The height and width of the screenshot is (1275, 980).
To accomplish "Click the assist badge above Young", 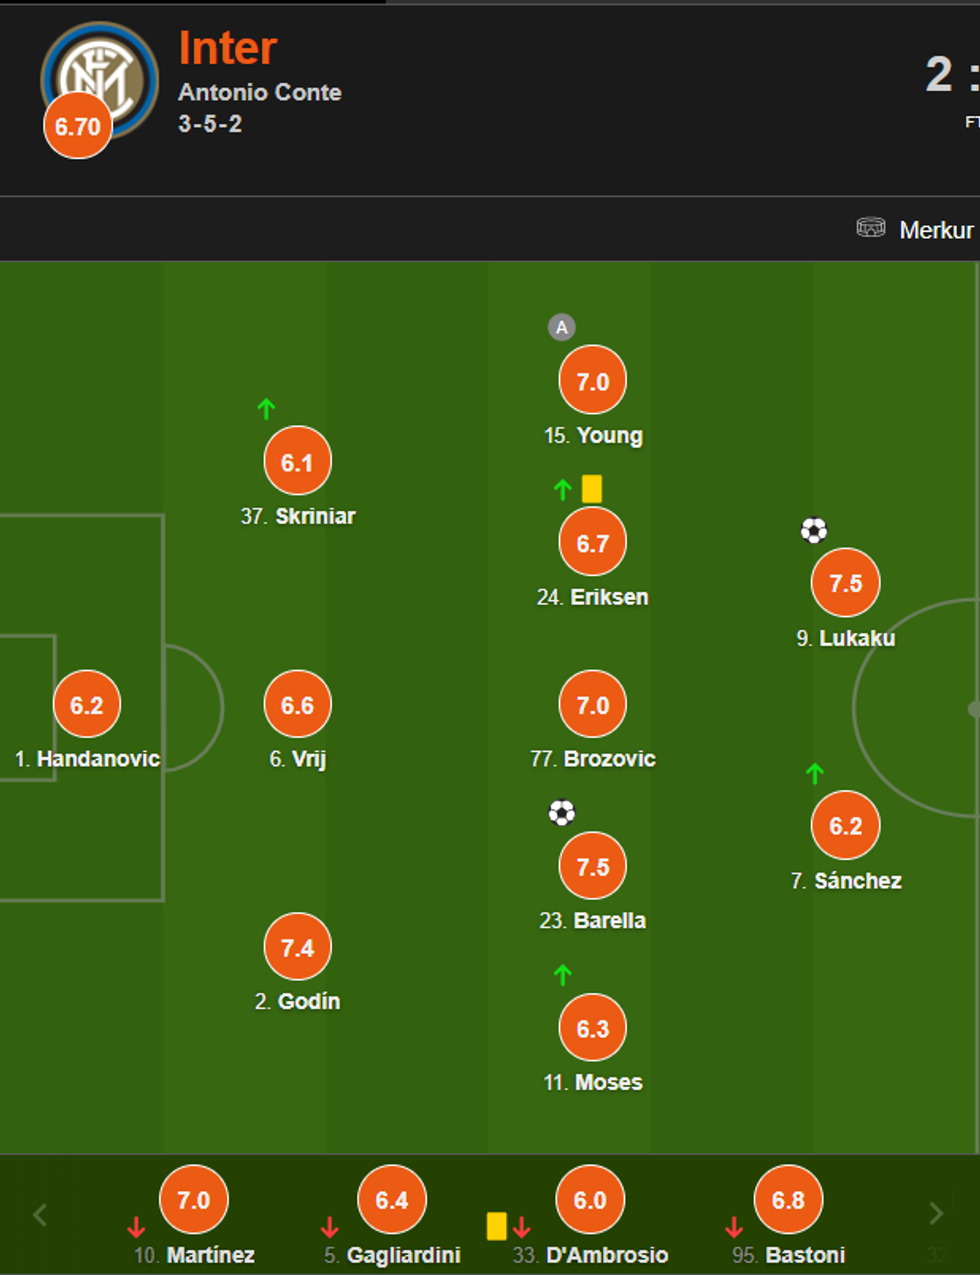I will click(x=562, y=327).
